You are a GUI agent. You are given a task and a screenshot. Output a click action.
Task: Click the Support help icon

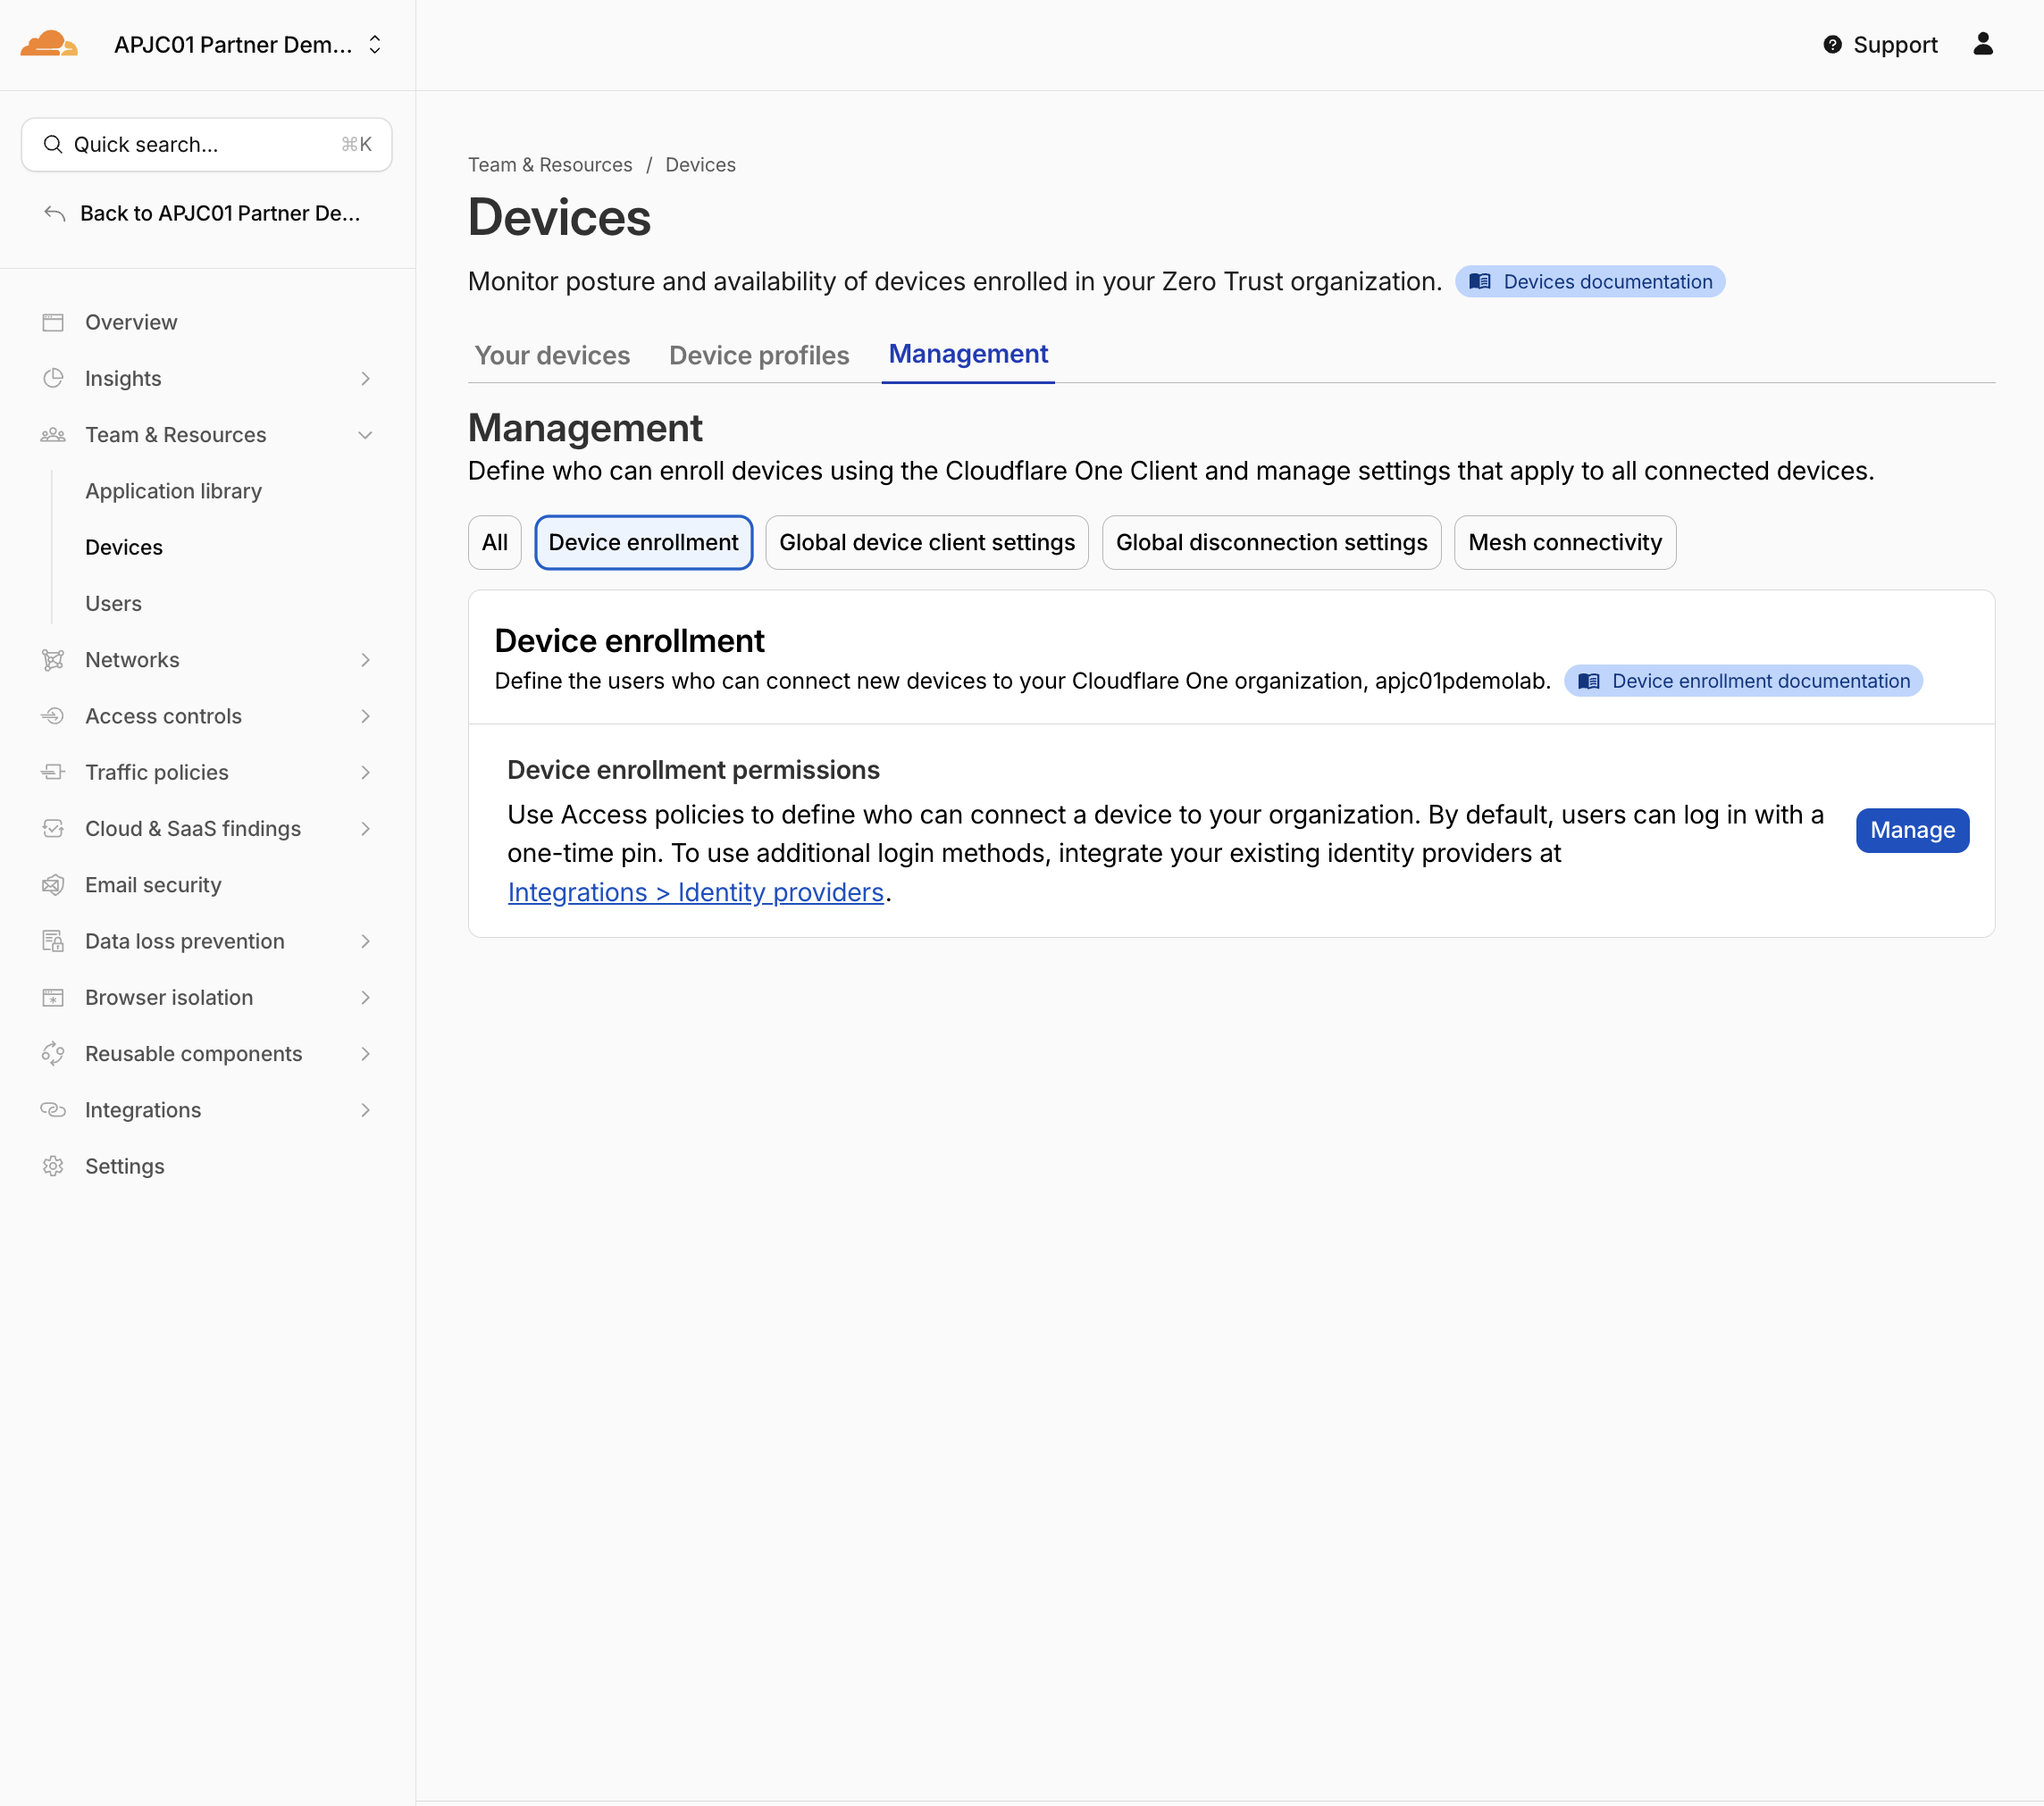tap(1831, 45)
